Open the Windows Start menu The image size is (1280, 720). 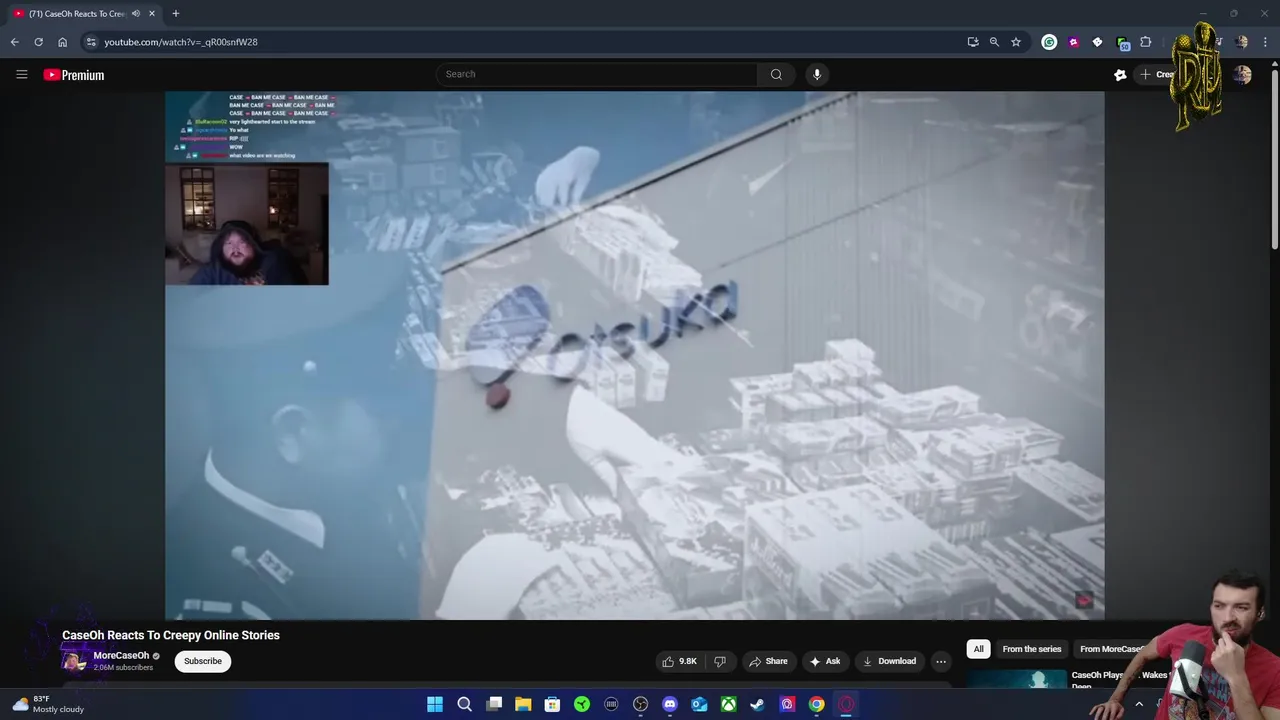(x=435, y=704)
